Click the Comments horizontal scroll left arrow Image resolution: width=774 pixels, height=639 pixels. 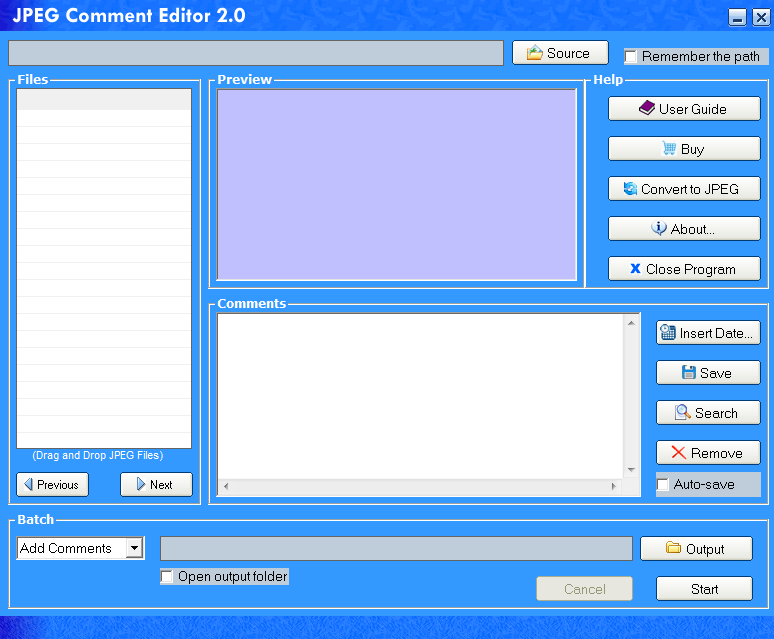click(226, 487)
